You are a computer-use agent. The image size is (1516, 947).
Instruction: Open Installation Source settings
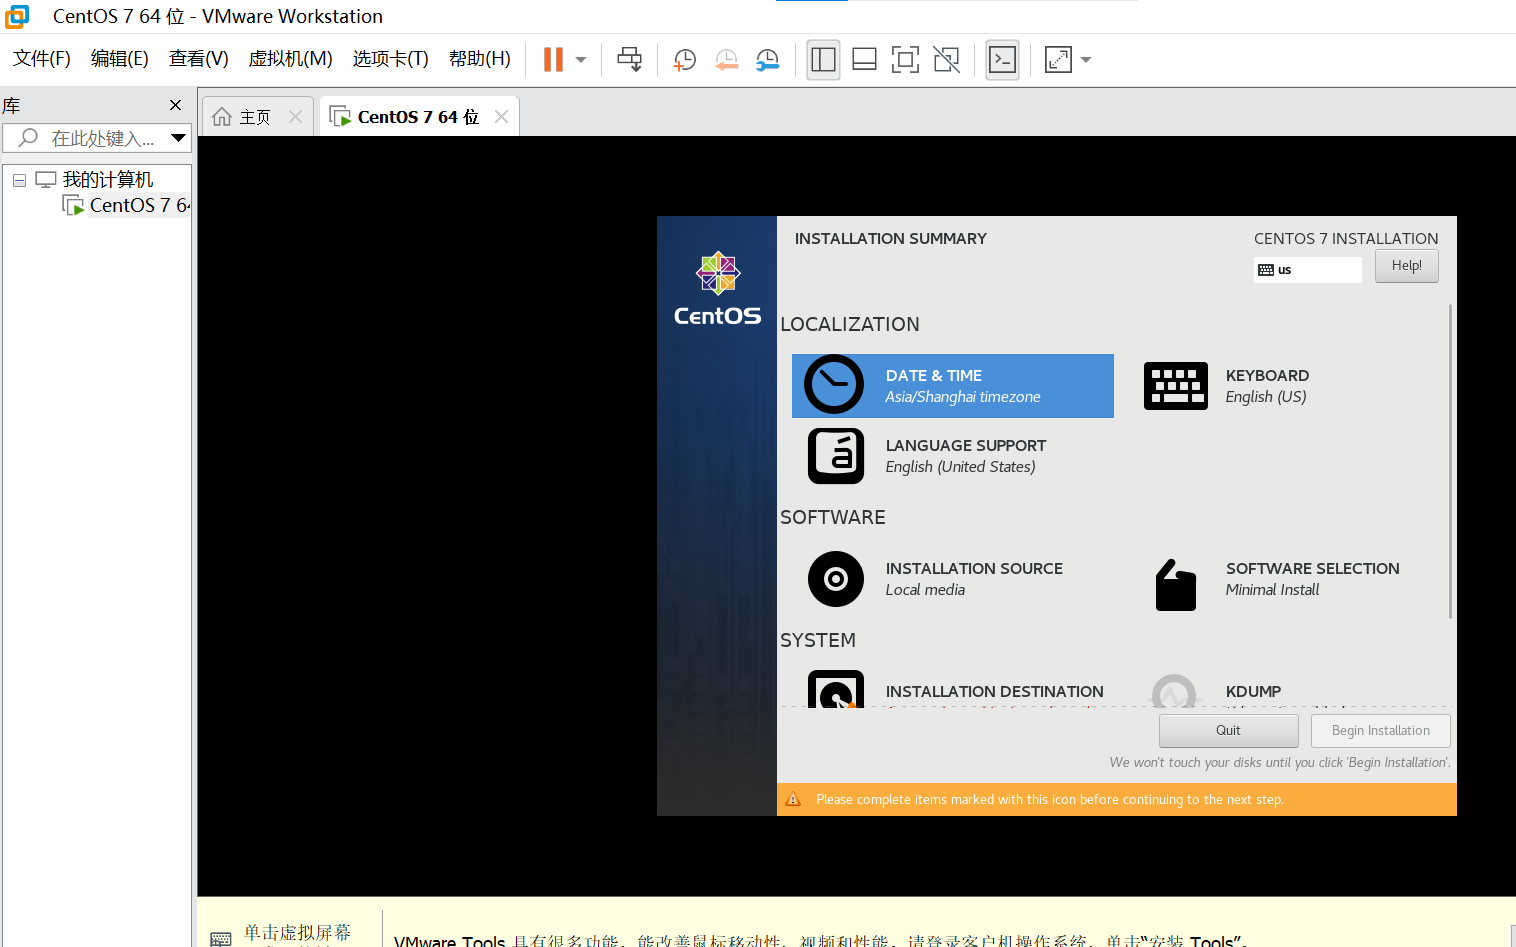[936, 579]
